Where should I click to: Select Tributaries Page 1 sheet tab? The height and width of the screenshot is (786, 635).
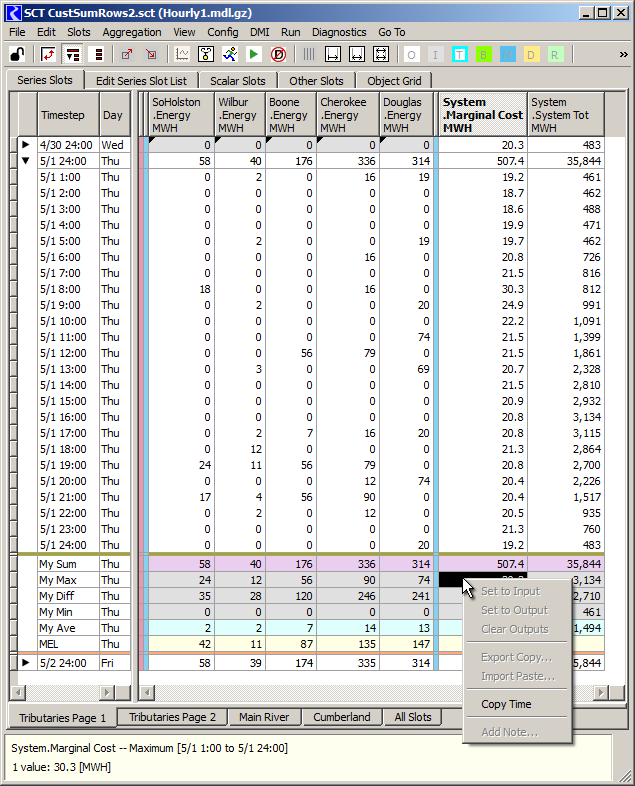[x=62, y=718]
